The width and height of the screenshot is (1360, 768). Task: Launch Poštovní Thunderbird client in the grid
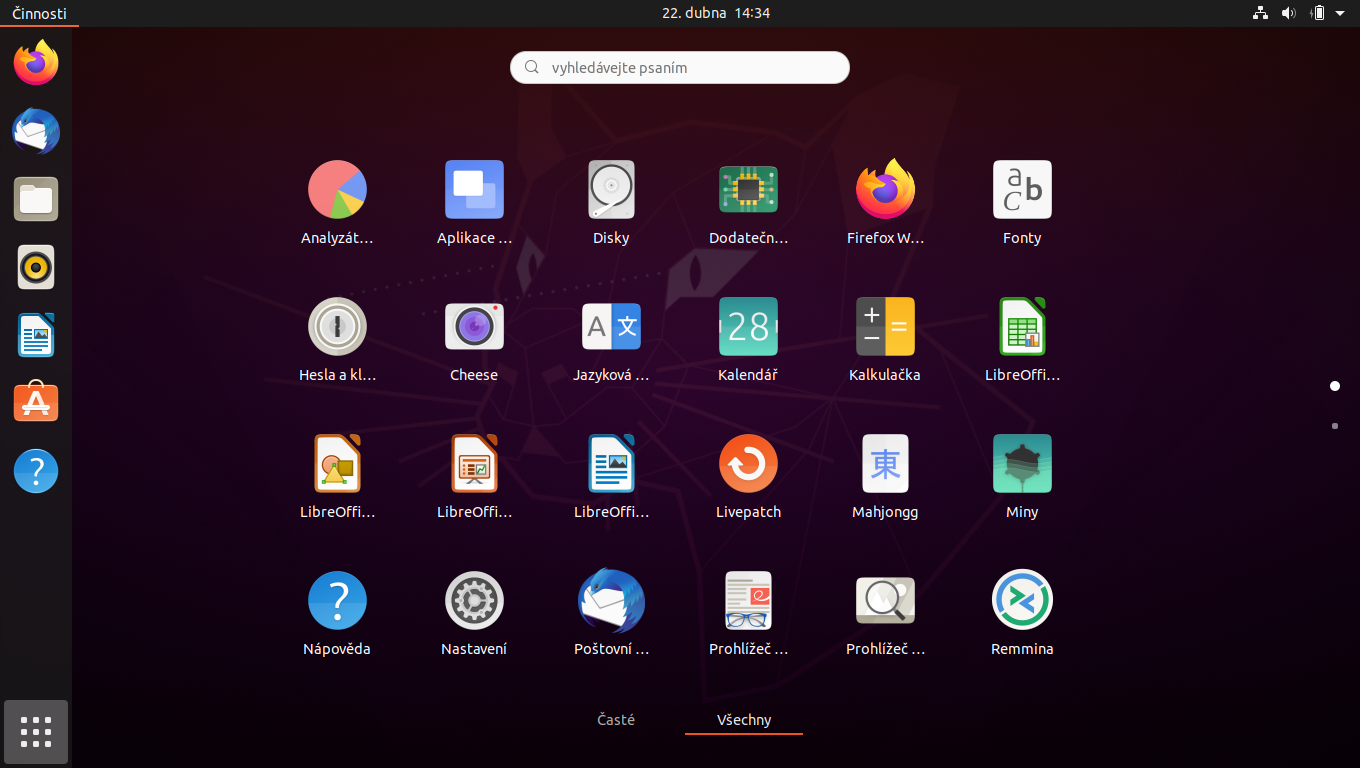pos(611,600)
